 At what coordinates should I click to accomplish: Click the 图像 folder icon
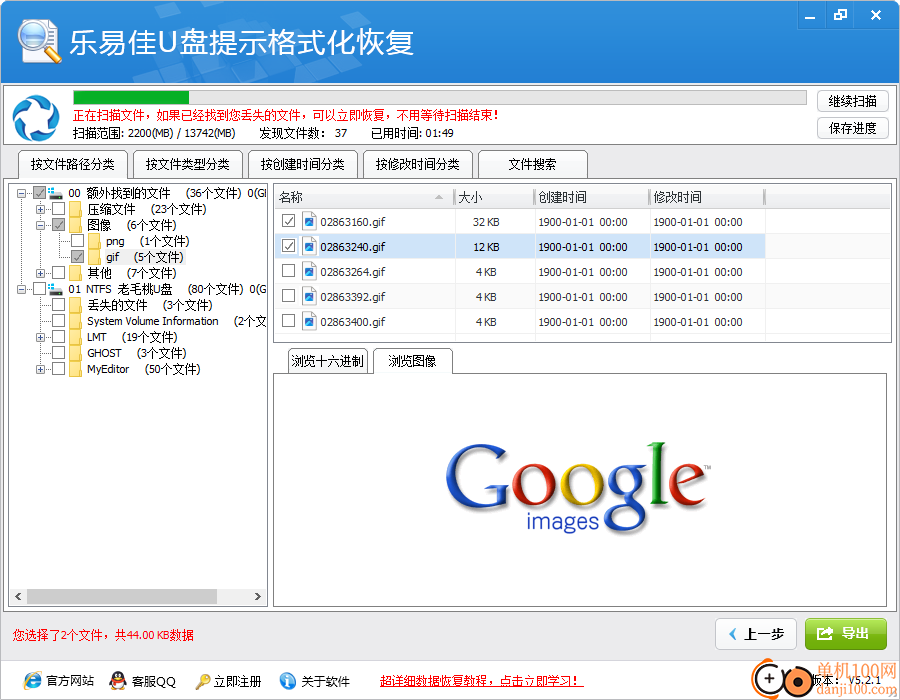pyautogui.click(x=75, y=225)
